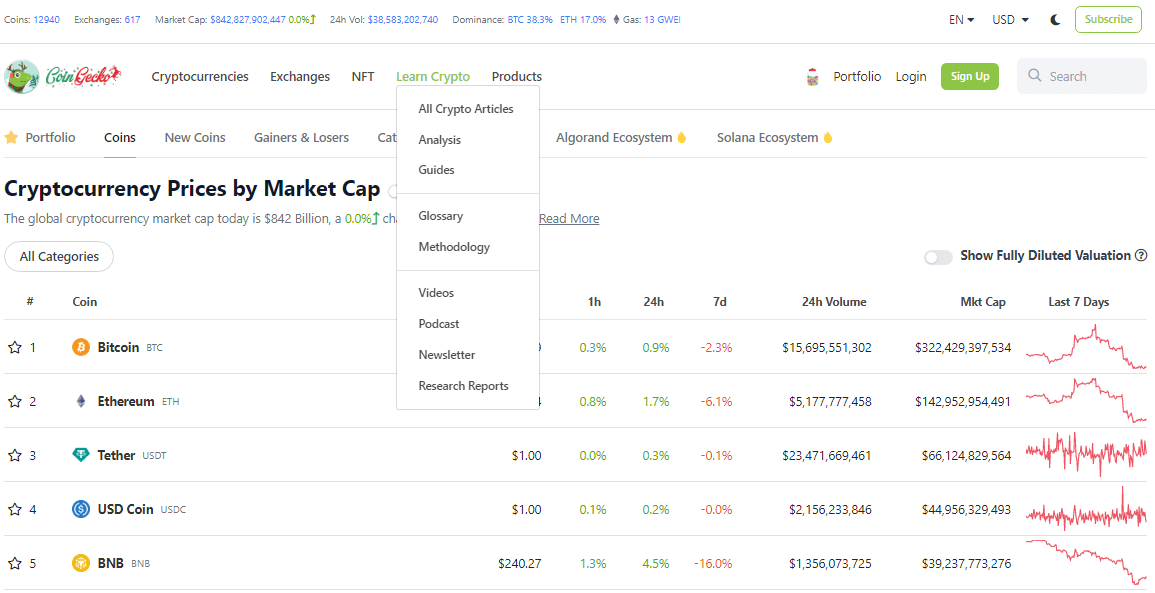Click the Read More link
Screen dimensions: 1155x593
(x=569, y=219)
